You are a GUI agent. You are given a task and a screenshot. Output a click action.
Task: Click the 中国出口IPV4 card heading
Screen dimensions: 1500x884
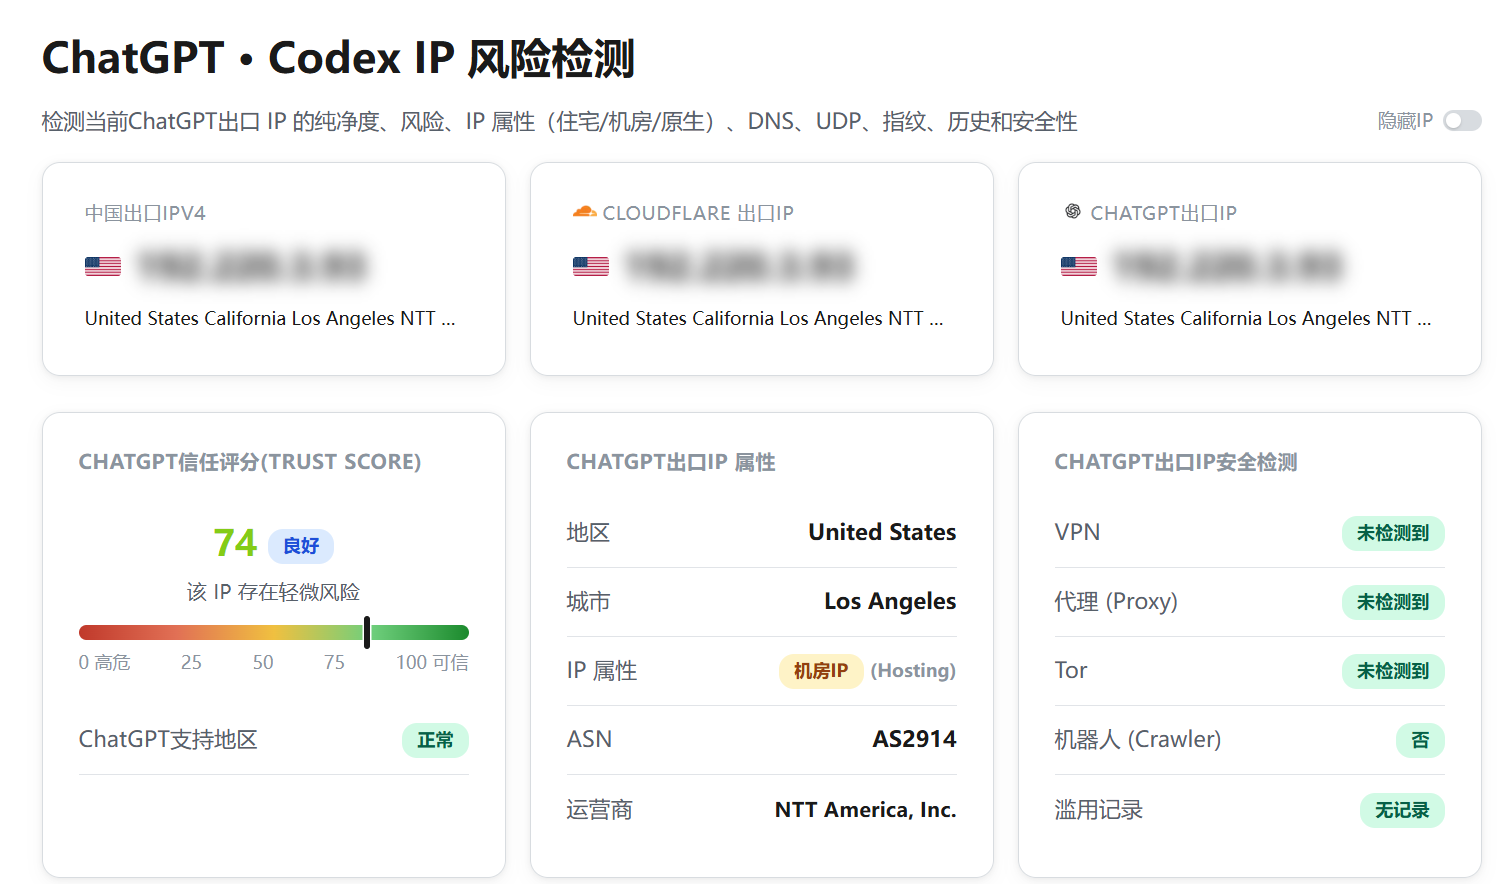click(145, 213)
